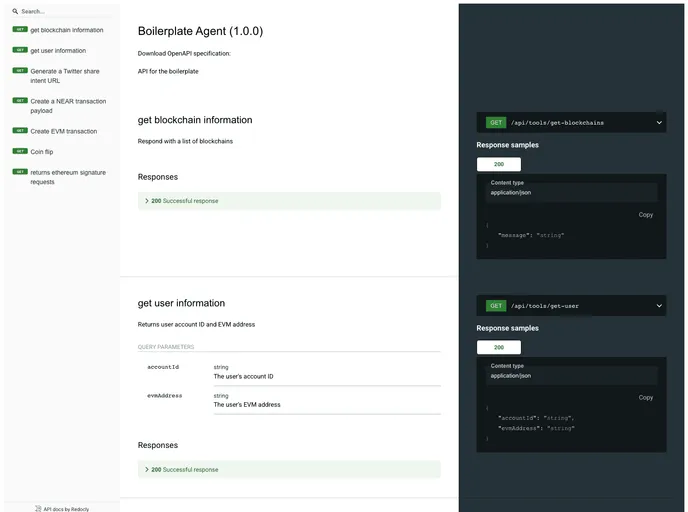Click the 'accountId' query parameter name
This screenshot has height=512, width=688.
point(163,367)
